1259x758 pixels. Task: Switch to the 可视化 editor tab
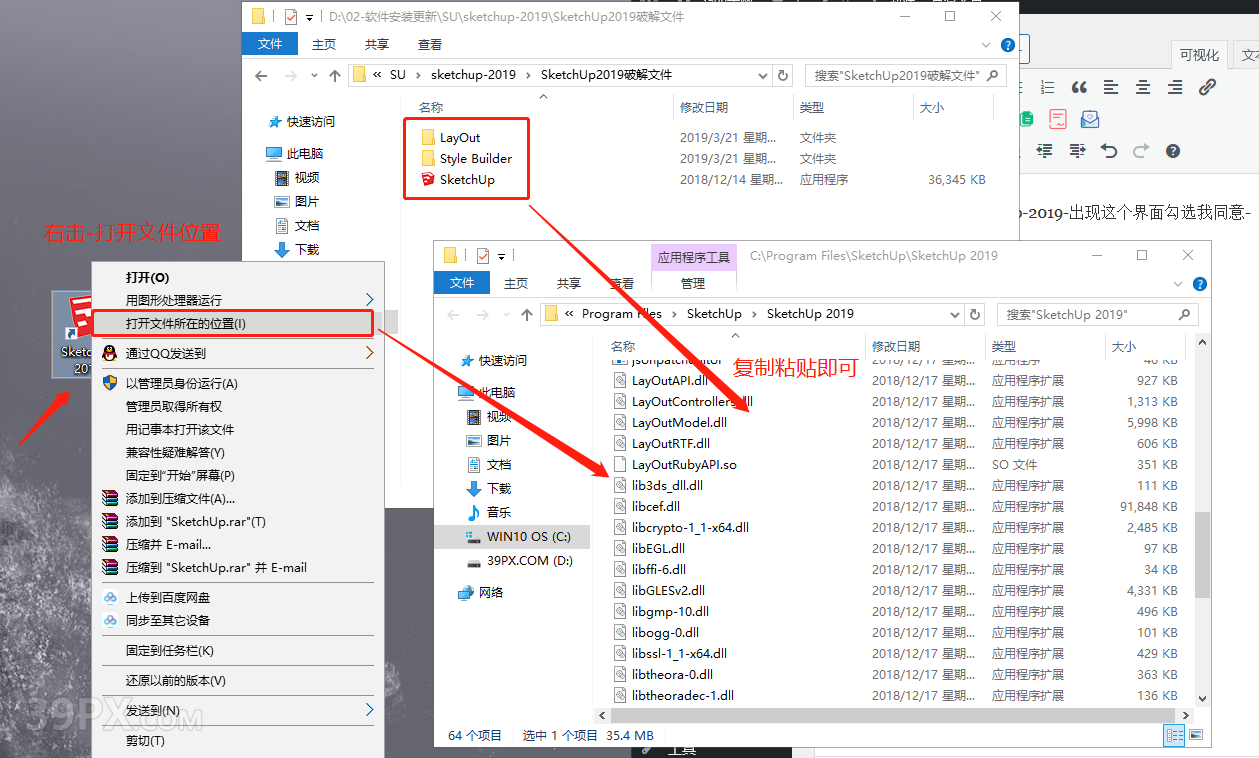(1199, 56)
